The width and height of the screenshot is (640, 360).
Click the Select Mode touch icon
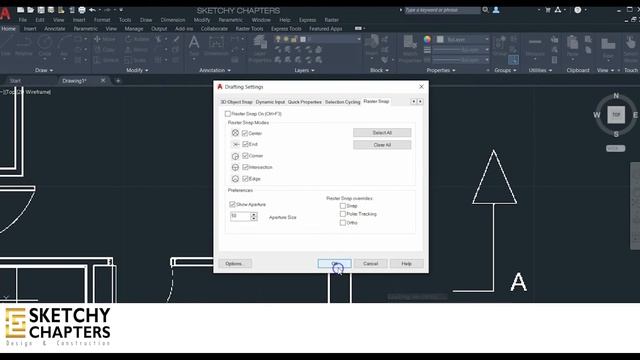(631, 48)
